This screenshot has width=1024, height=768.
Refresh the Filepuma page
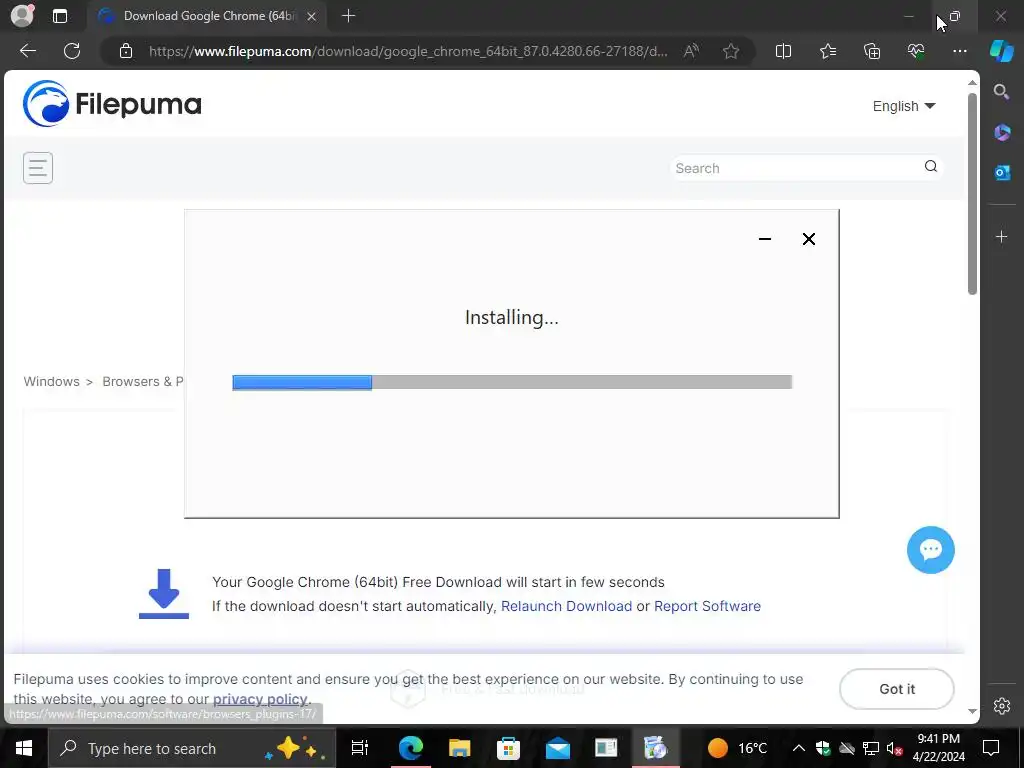point(72,51)
